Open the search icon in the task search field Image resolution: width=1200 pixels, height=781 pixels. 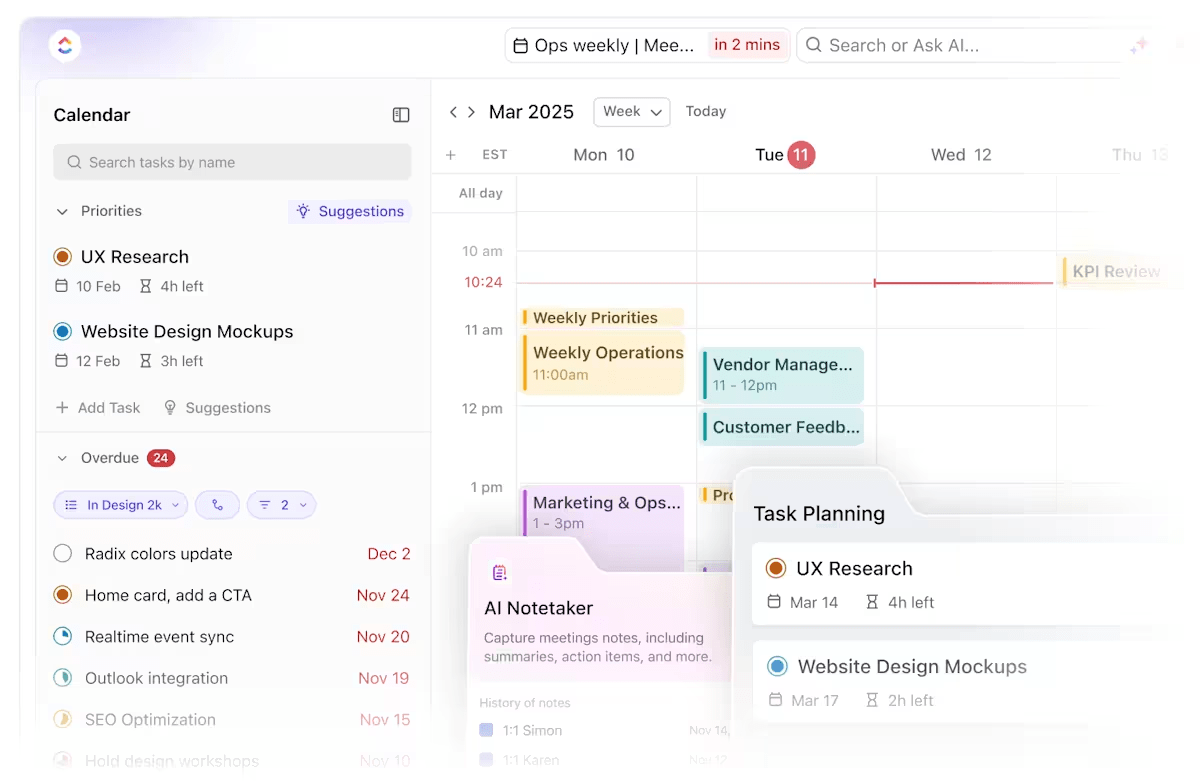coord(74,161)
